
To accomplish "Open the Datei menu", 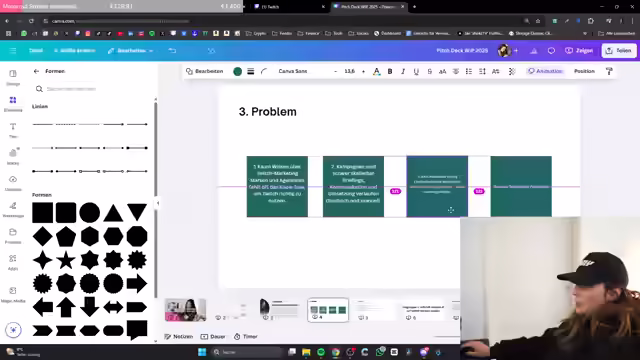I will pos(36,51).
